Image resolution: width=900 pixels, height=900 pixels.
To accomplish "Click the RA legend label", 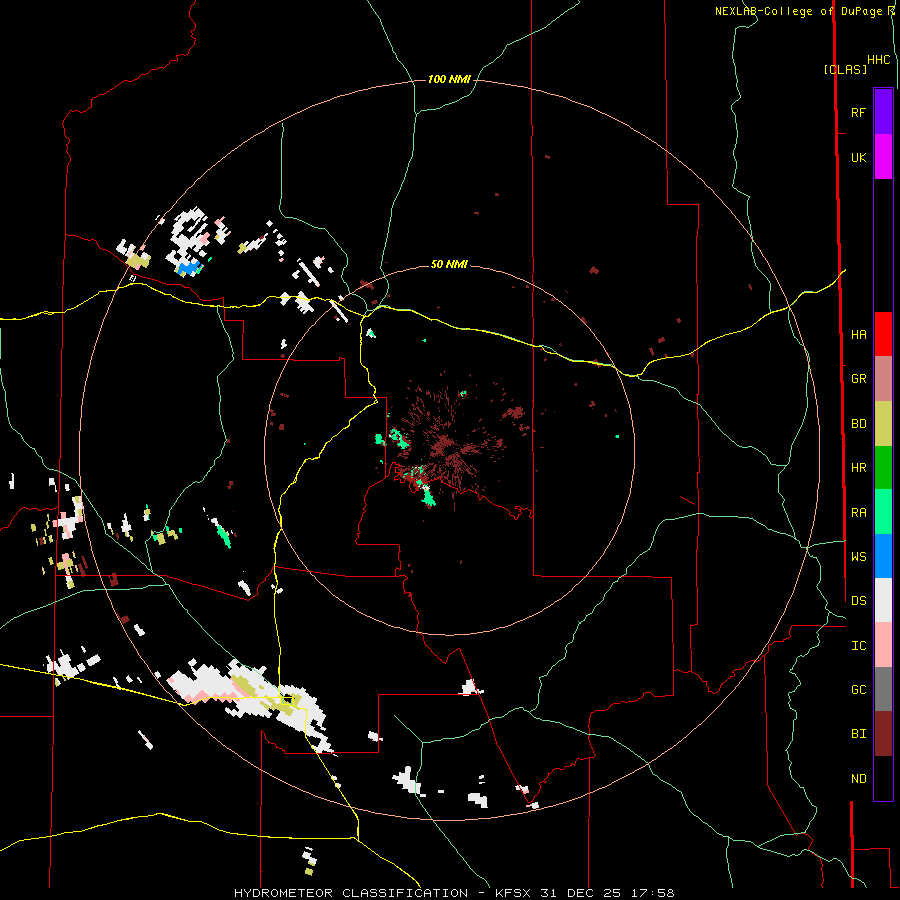I will (858, 513).
